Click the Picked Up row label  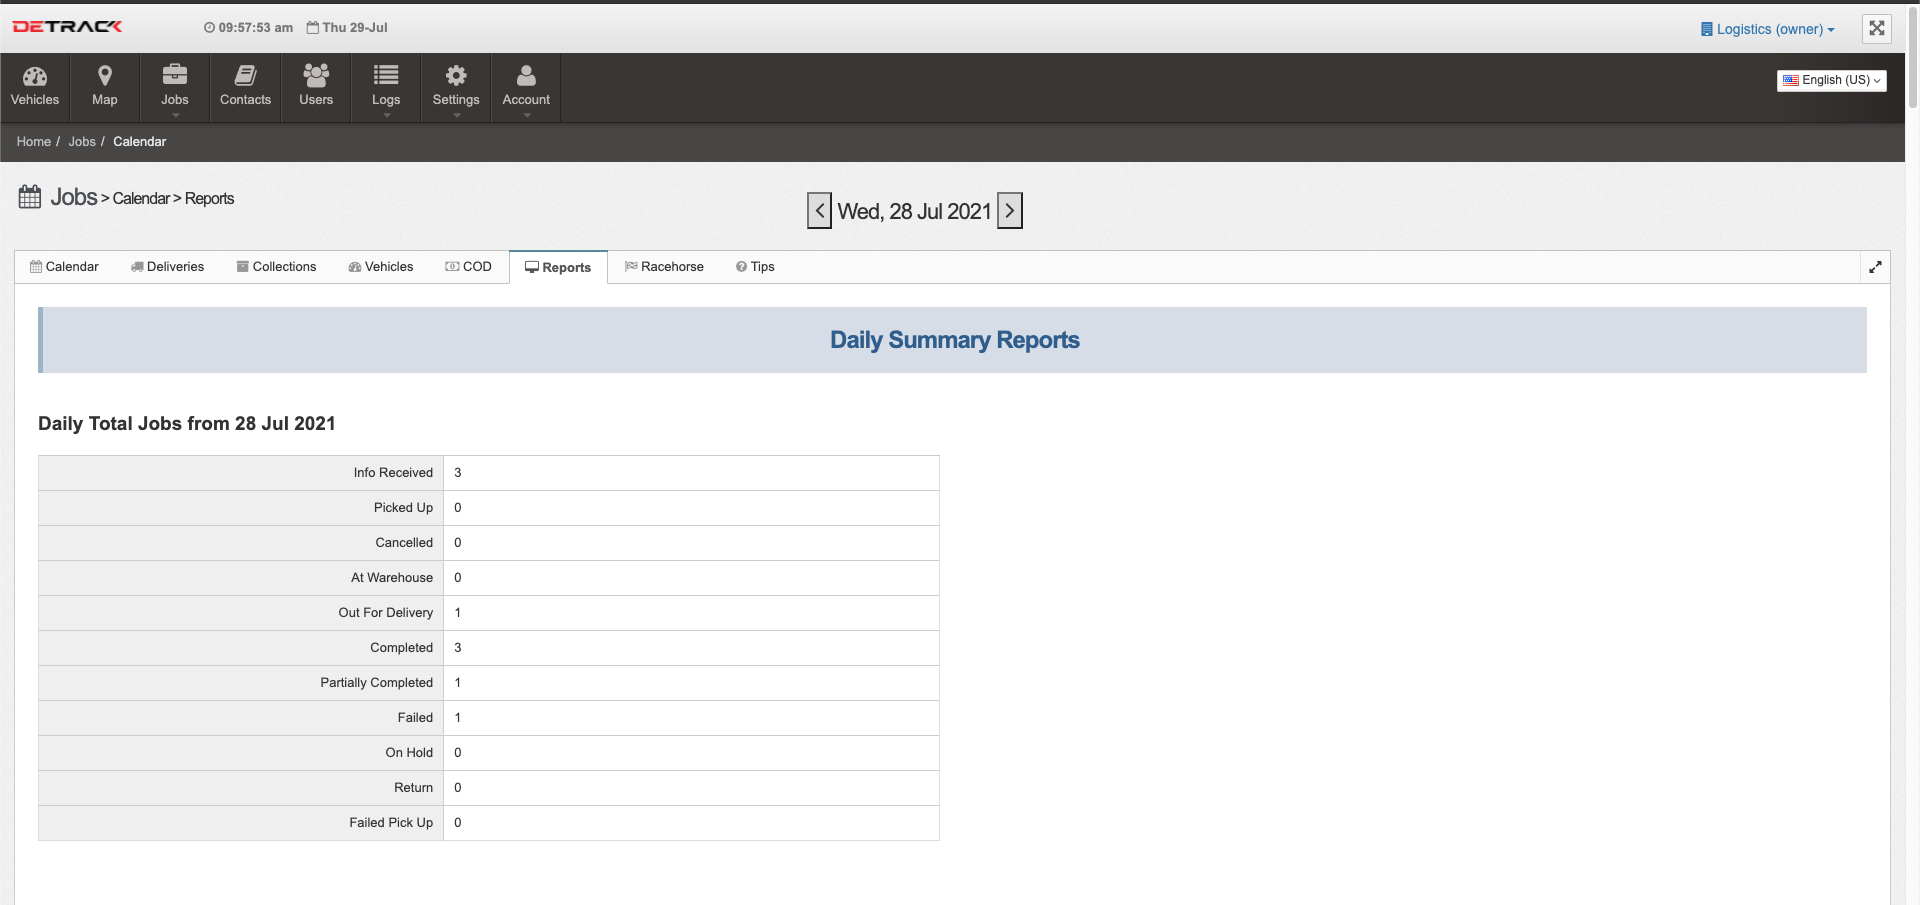(403, 508)
